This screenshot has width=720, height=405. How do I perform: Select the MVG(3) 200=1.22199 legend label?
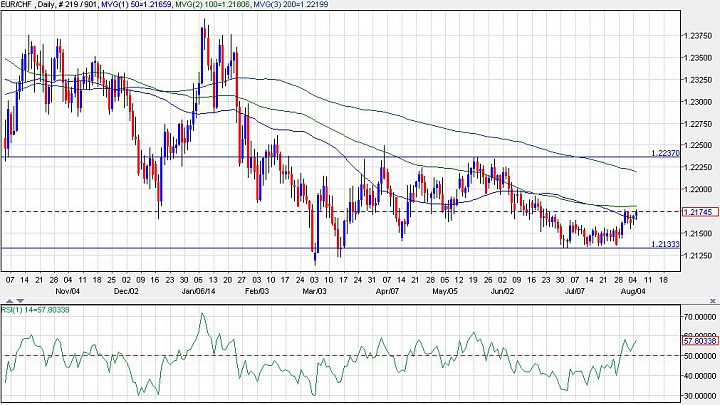(x=291, y=4)
